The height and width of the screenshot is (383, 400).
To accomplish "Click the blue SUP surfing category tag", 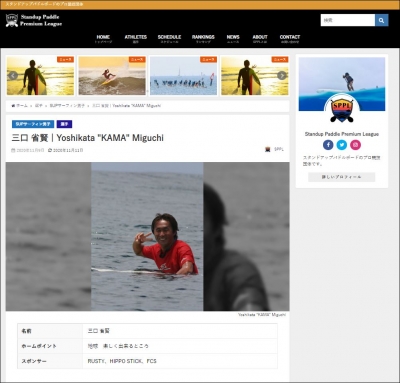I will pyautogui.click(x=33, y=124).
